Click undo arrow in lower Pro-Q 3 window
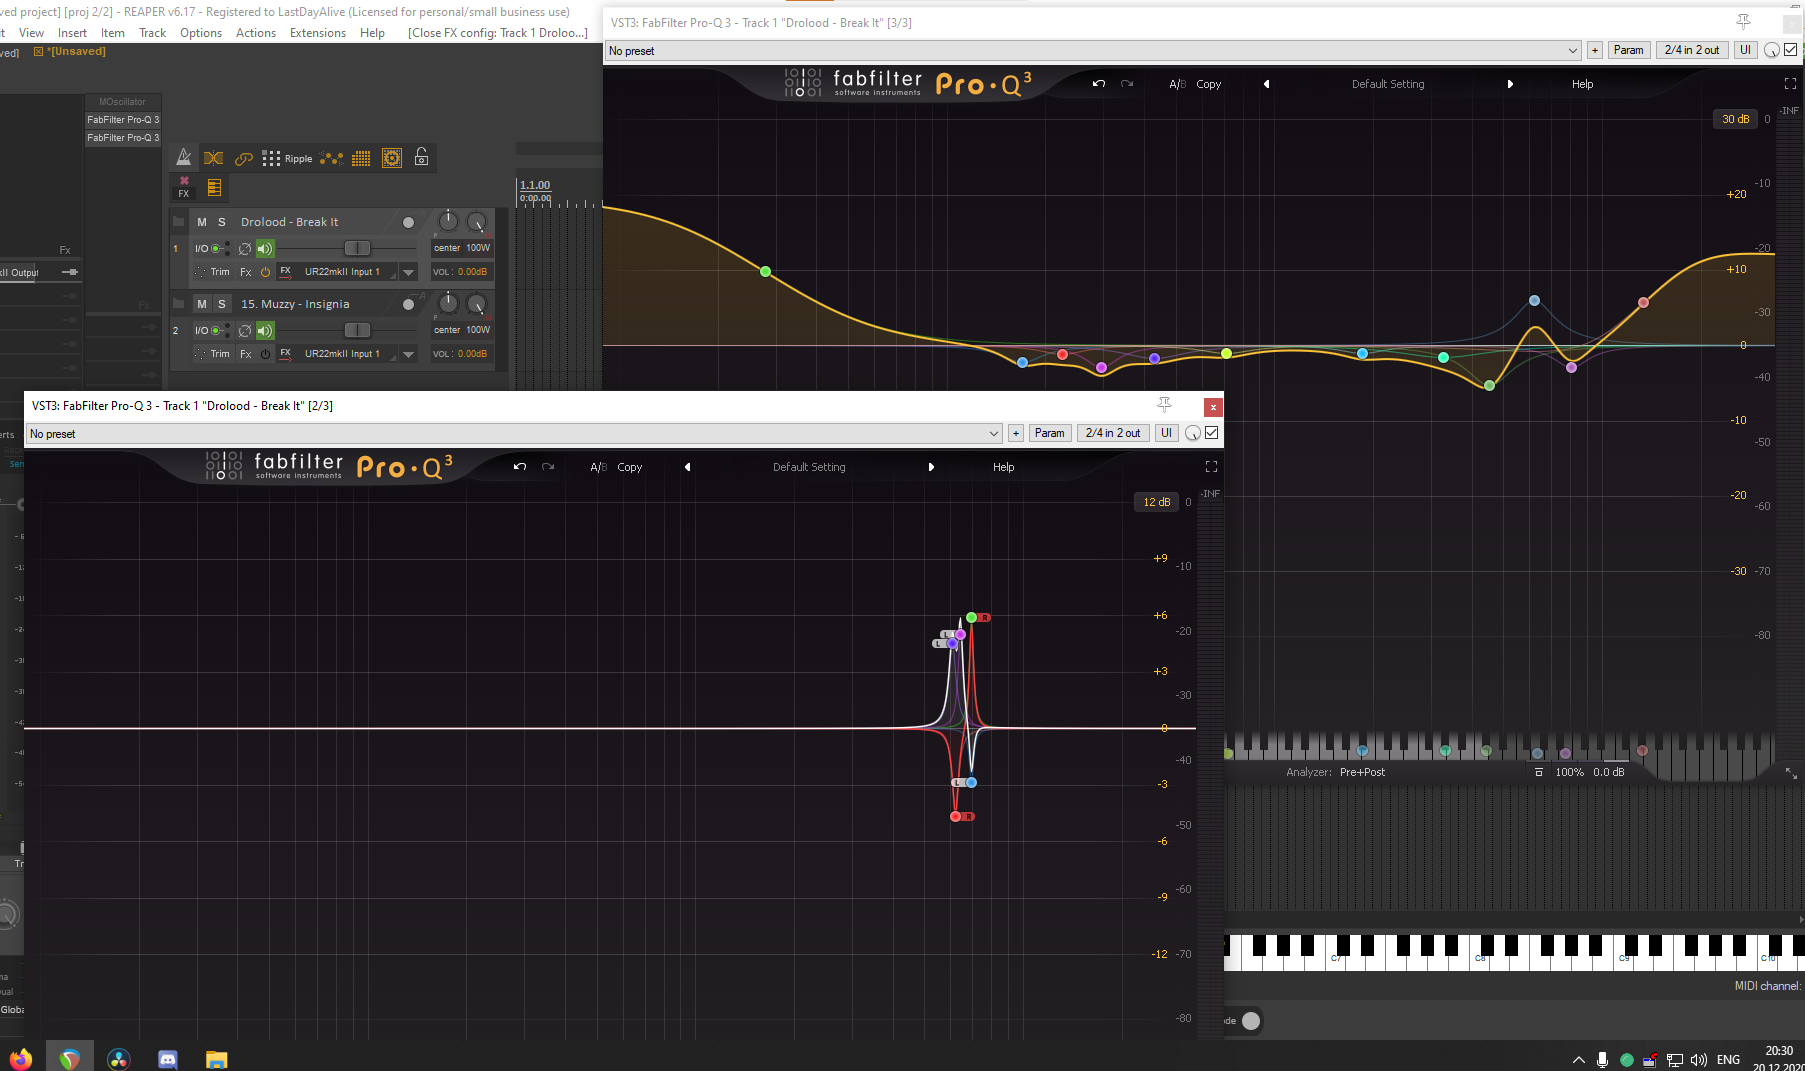1805x1071 pixels. coord(520,467)
